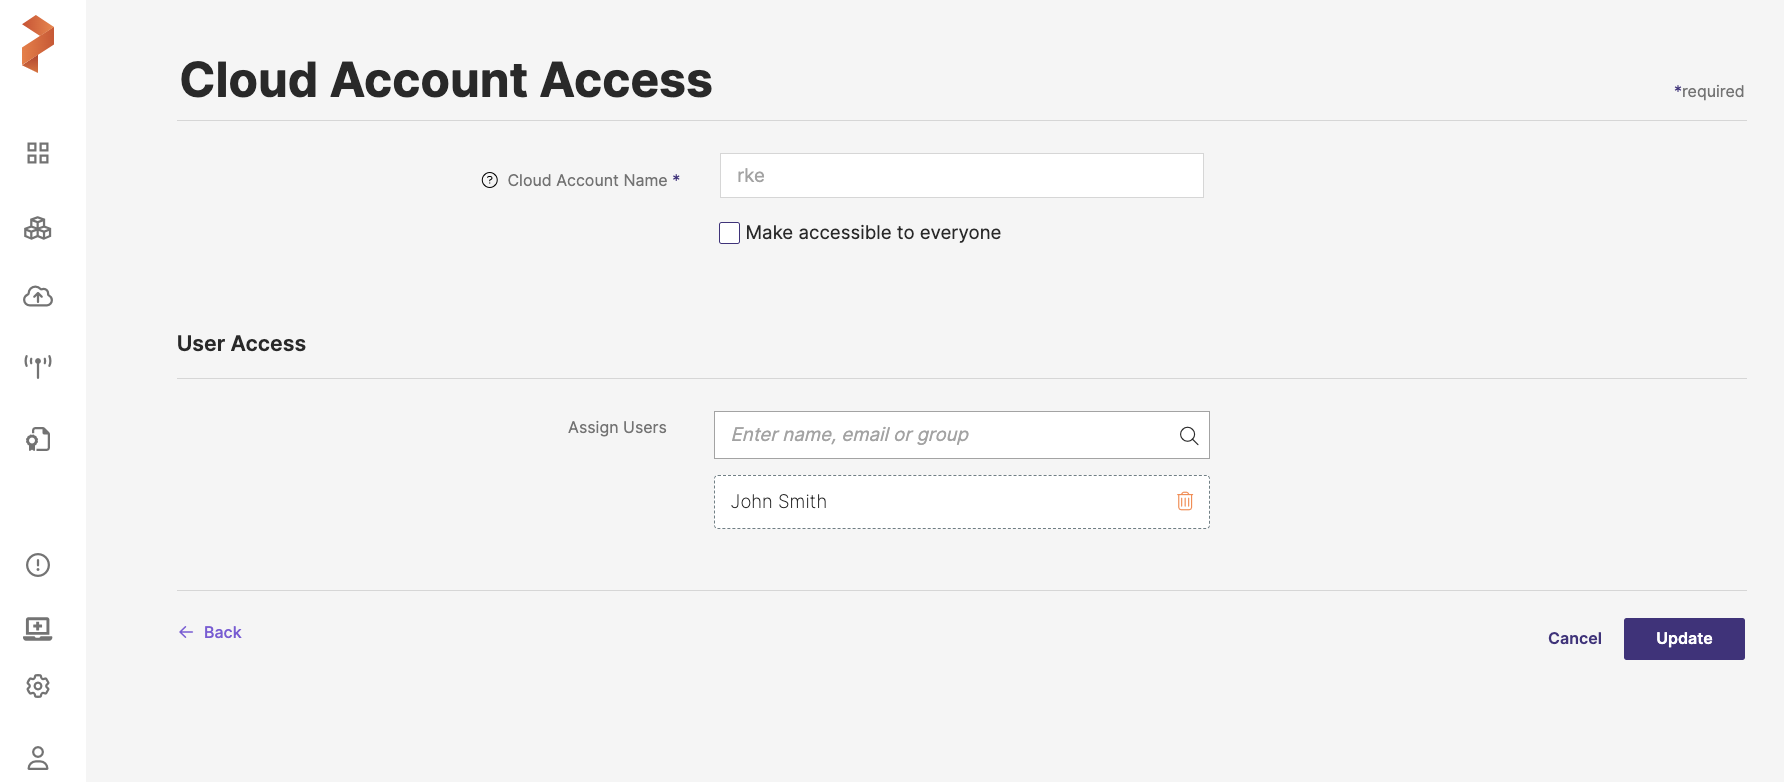The height and width of the screenshot is (782, 1784).
Task: Click the magnifier icon in Assign Users field
Action: [x=1189, y=435]
